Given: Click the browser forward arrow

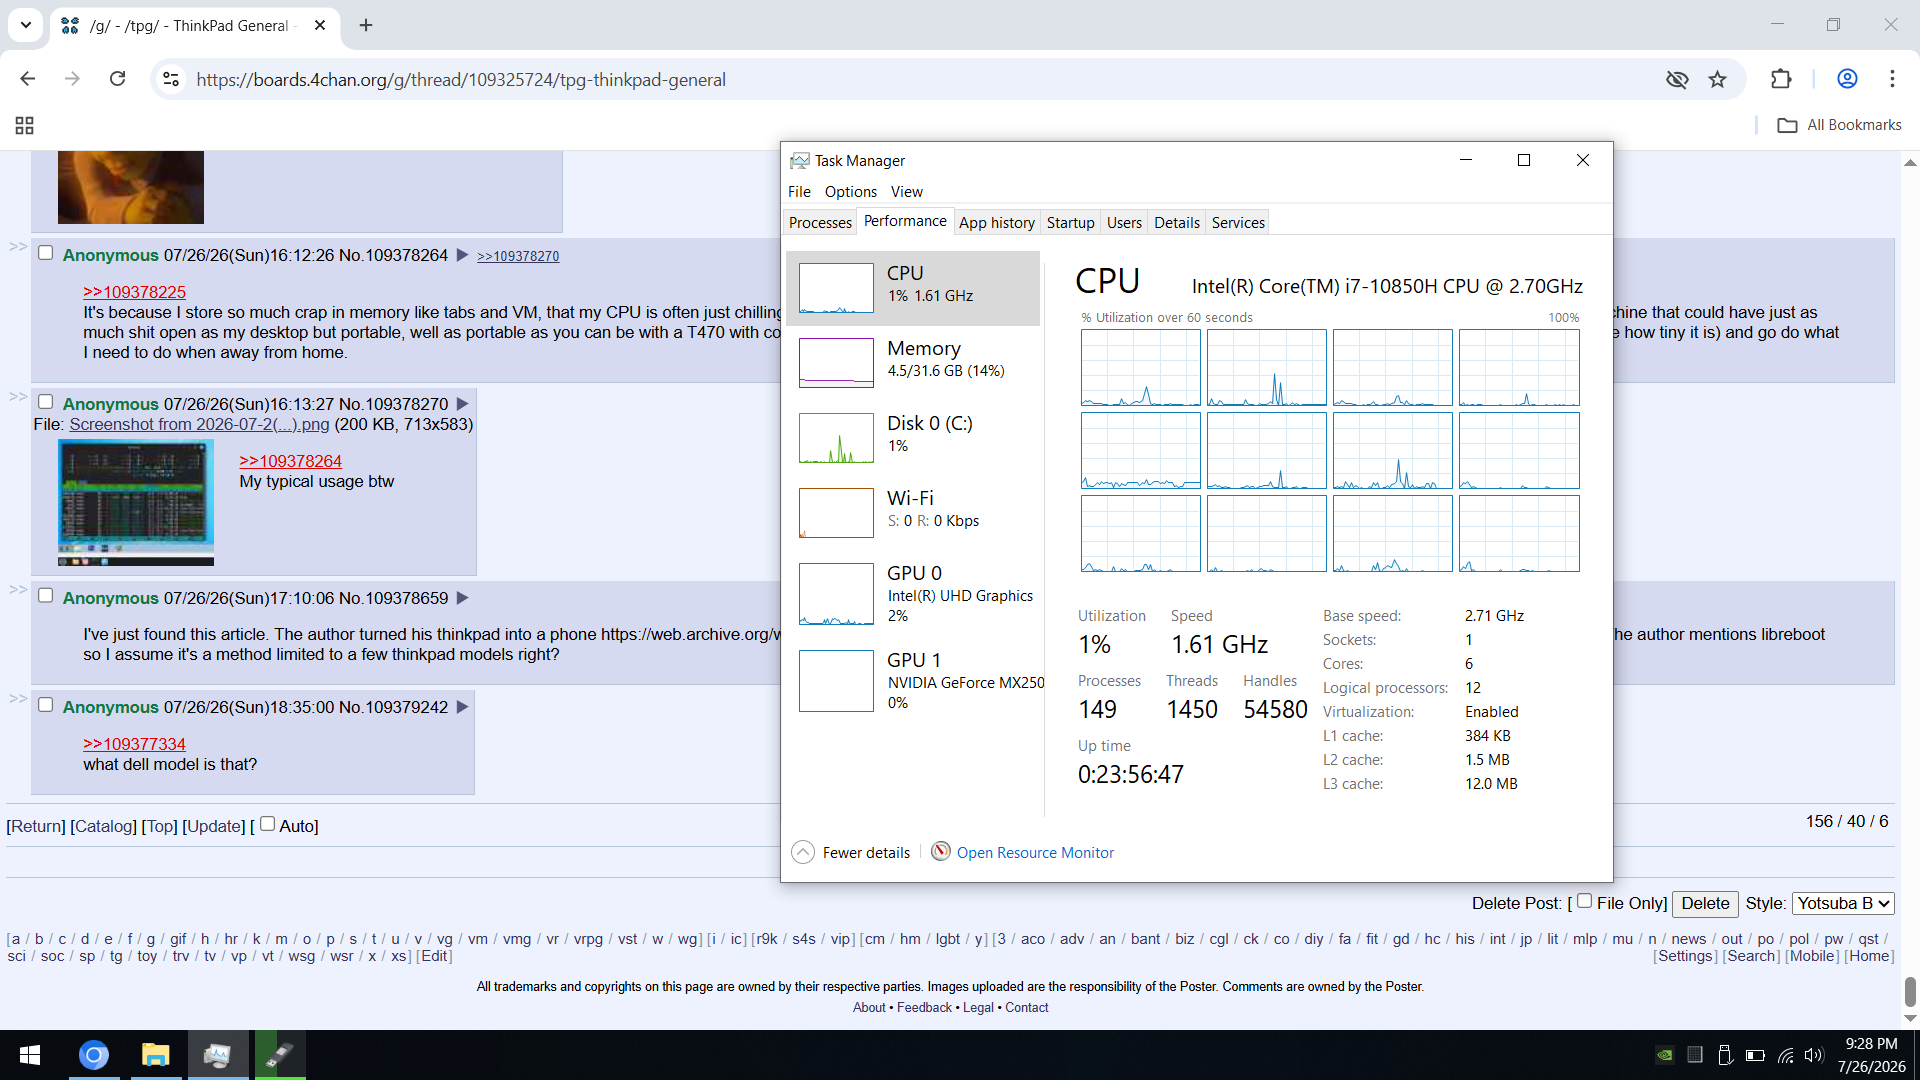Looking at the screenshot, I should (72, 79).
